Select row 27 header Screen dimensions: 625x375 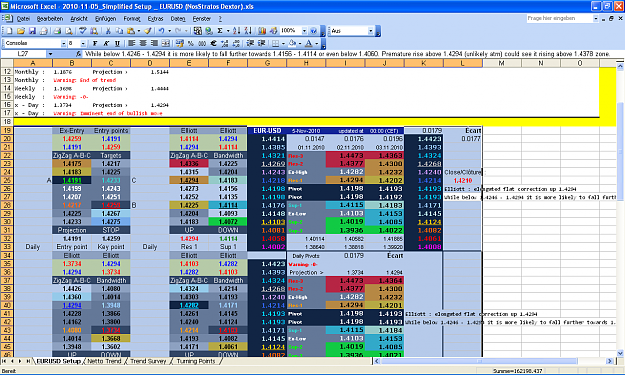point(7,197)
